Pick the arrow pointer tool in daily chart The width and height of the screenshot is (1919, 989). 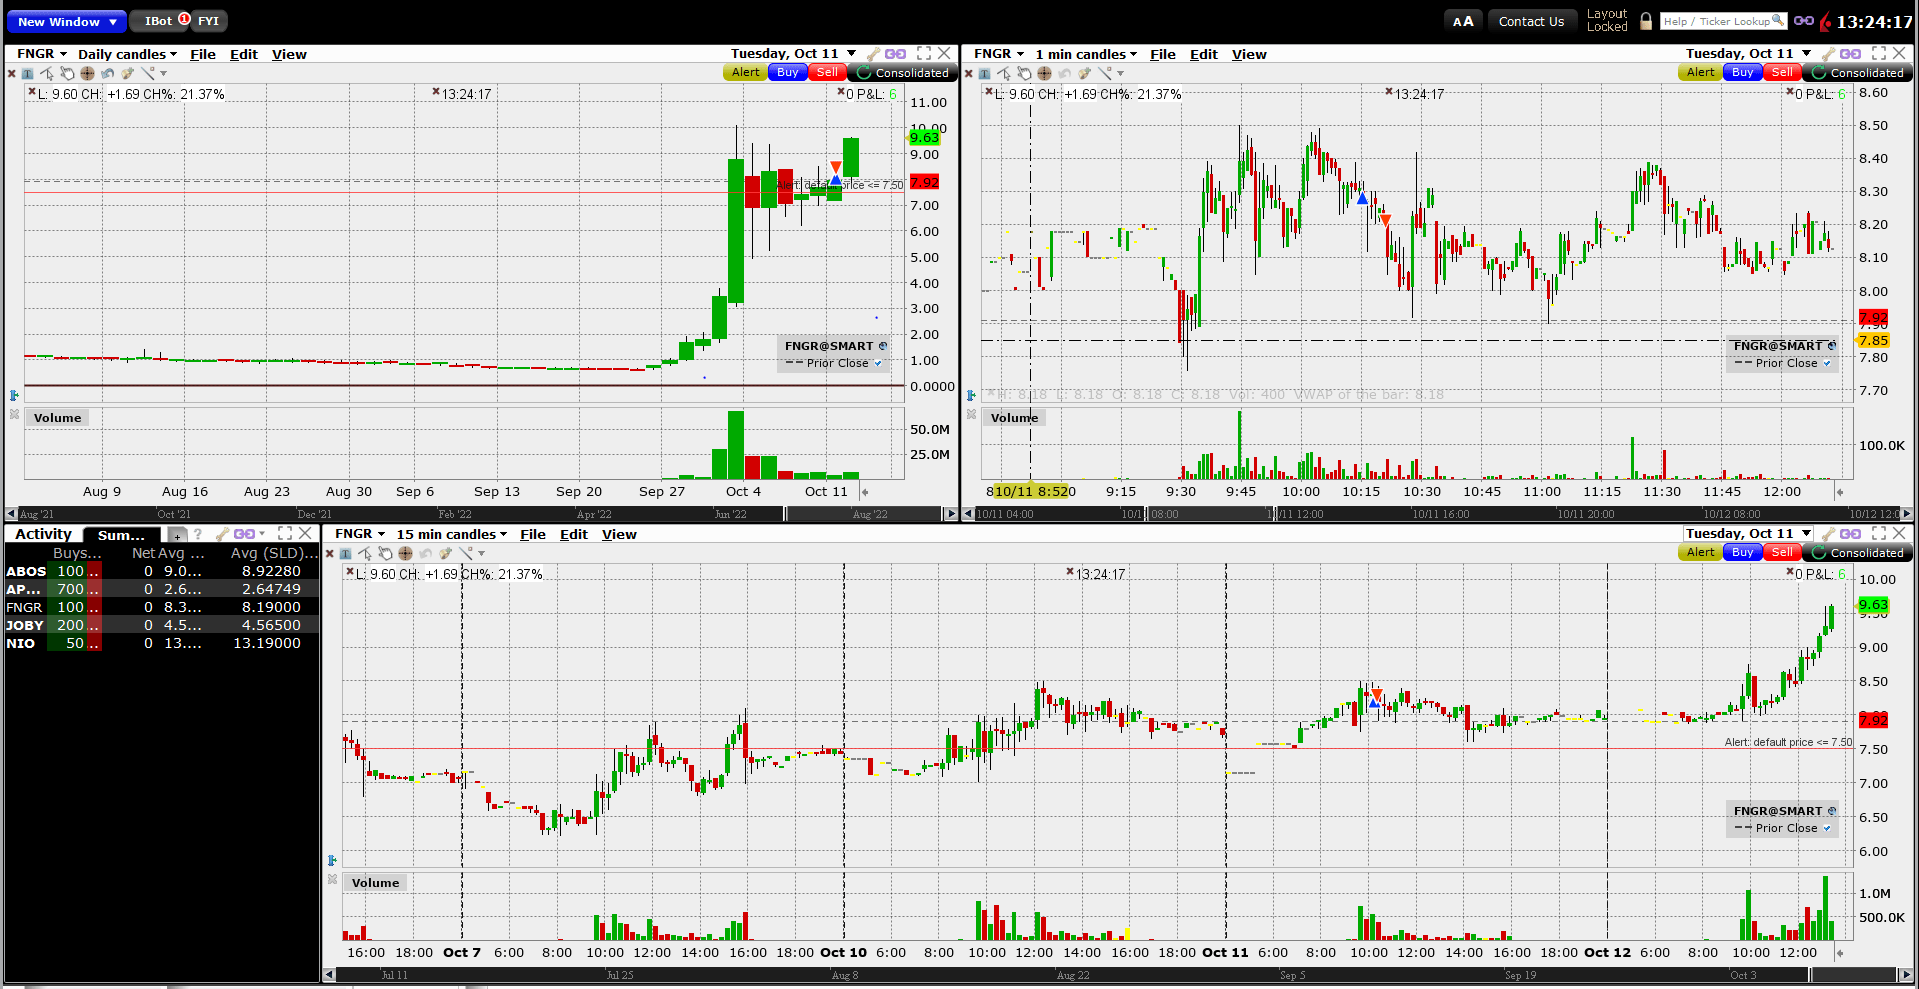pyautogui.click(x=47, y=74)
